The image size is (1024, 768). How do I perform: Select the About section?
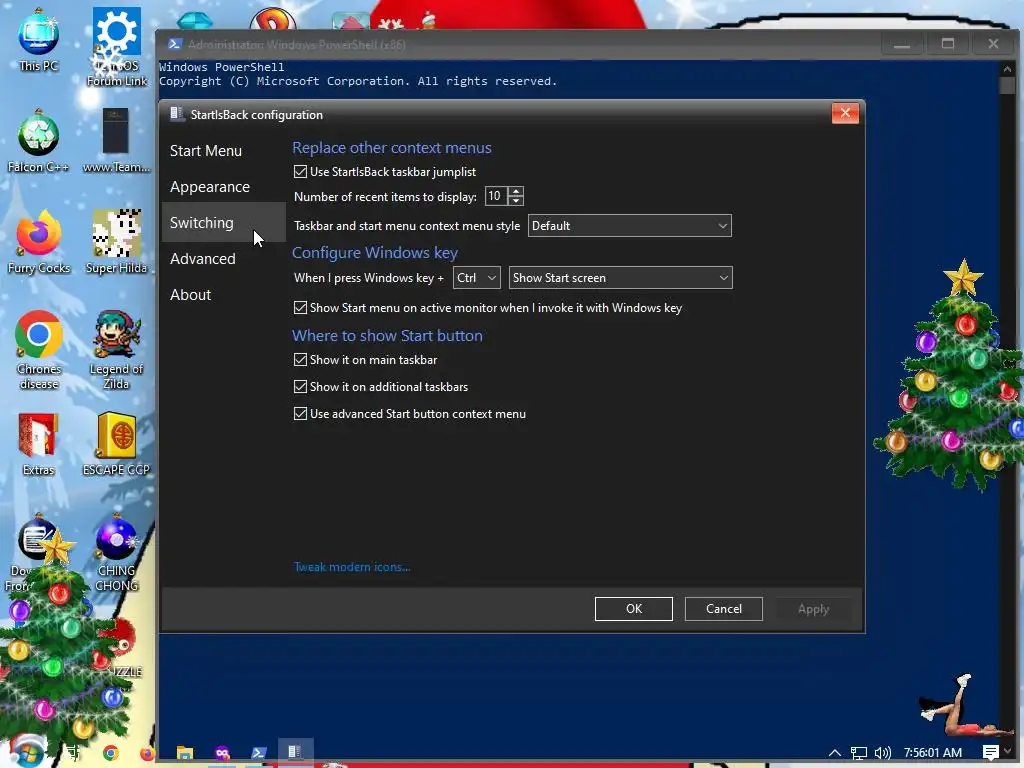click(x=191, y=295)
